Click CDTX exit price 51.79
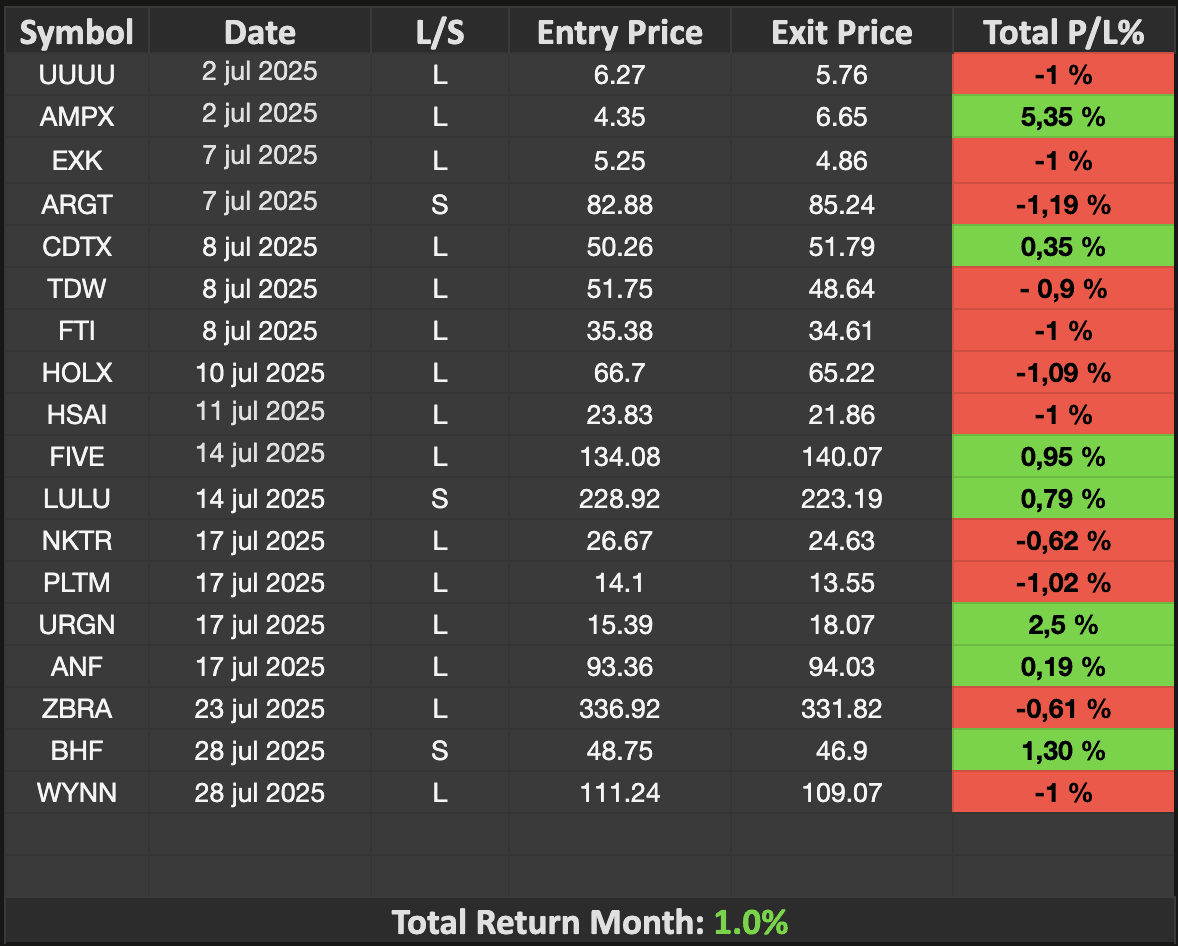This screenshot has height=946, width=1178. [841, 246]
